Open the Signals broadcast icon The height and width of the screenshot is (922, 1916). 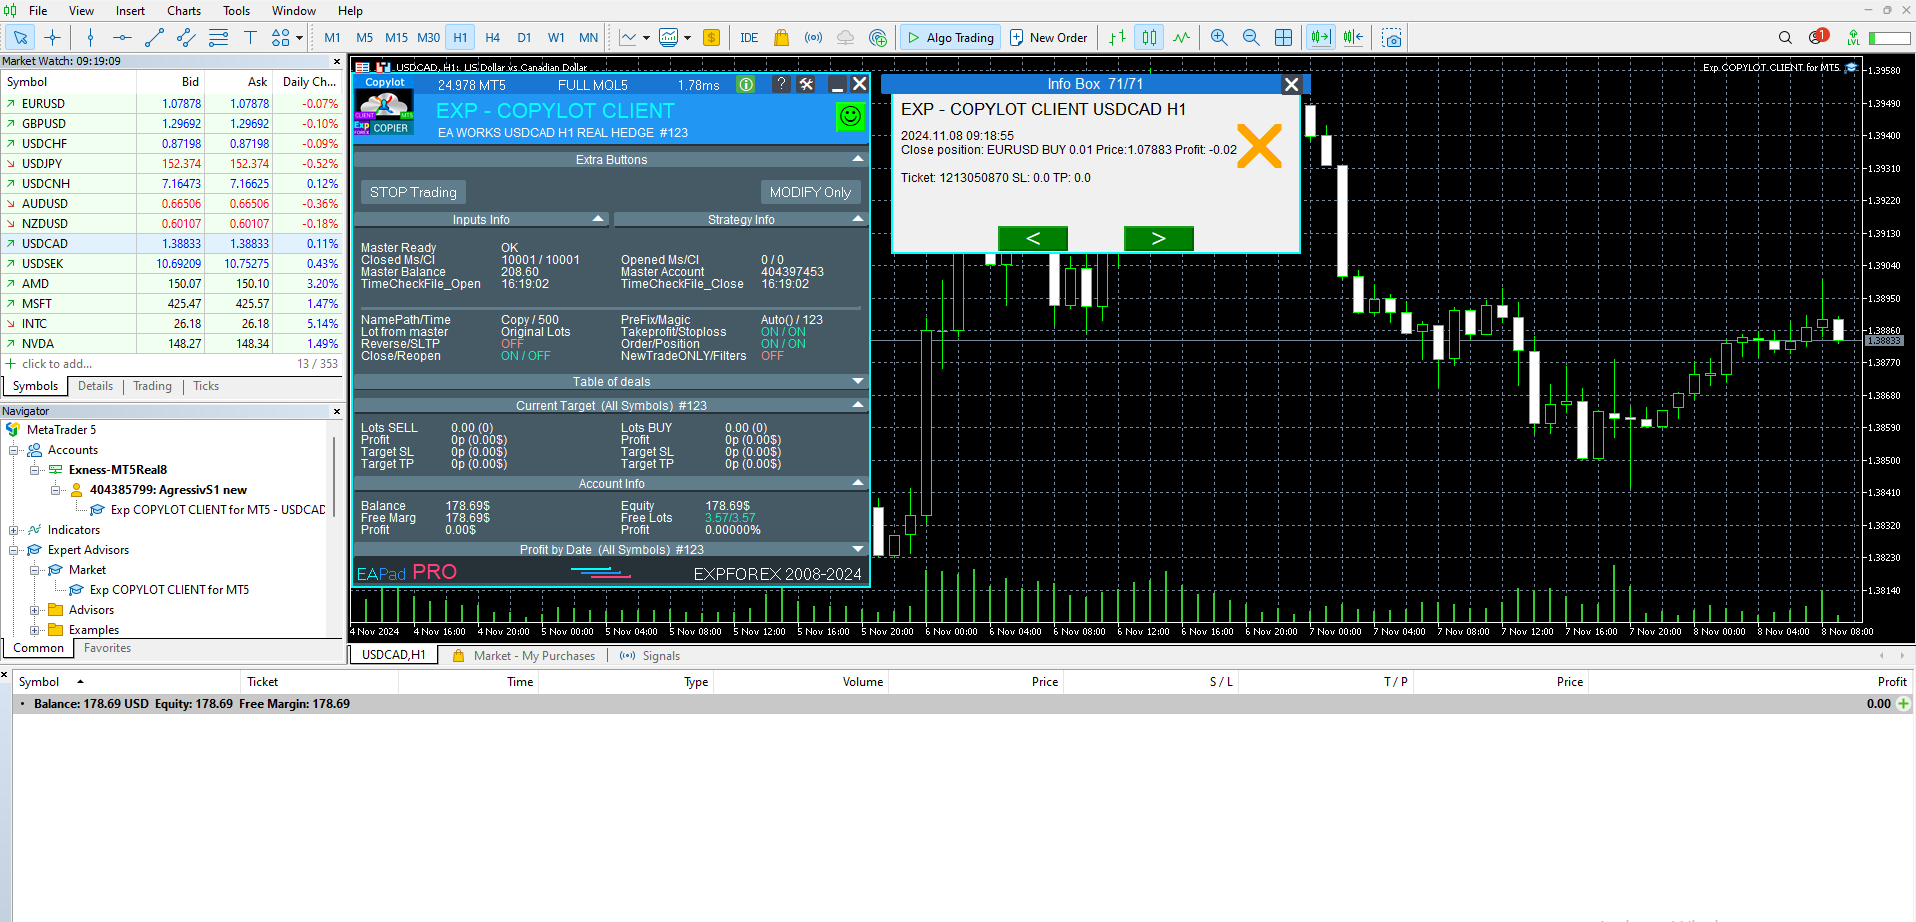coord(814,38)
